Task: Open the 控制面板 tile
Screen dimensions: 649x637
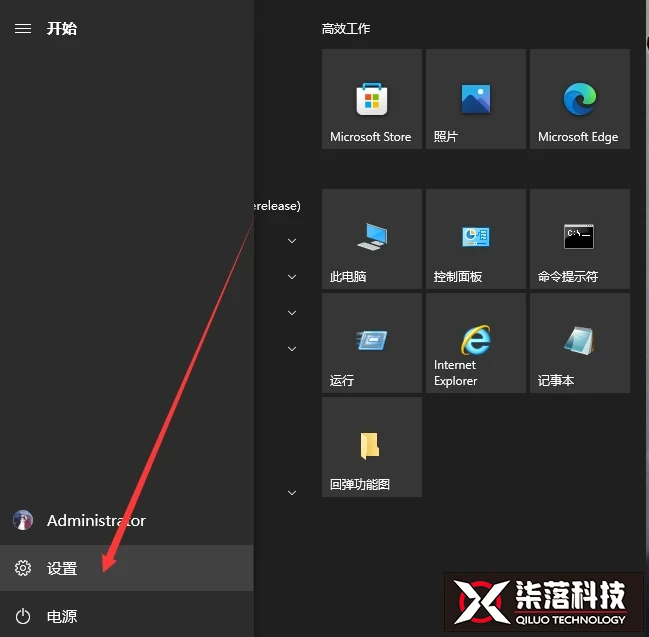Action: (x=476, y=239)
